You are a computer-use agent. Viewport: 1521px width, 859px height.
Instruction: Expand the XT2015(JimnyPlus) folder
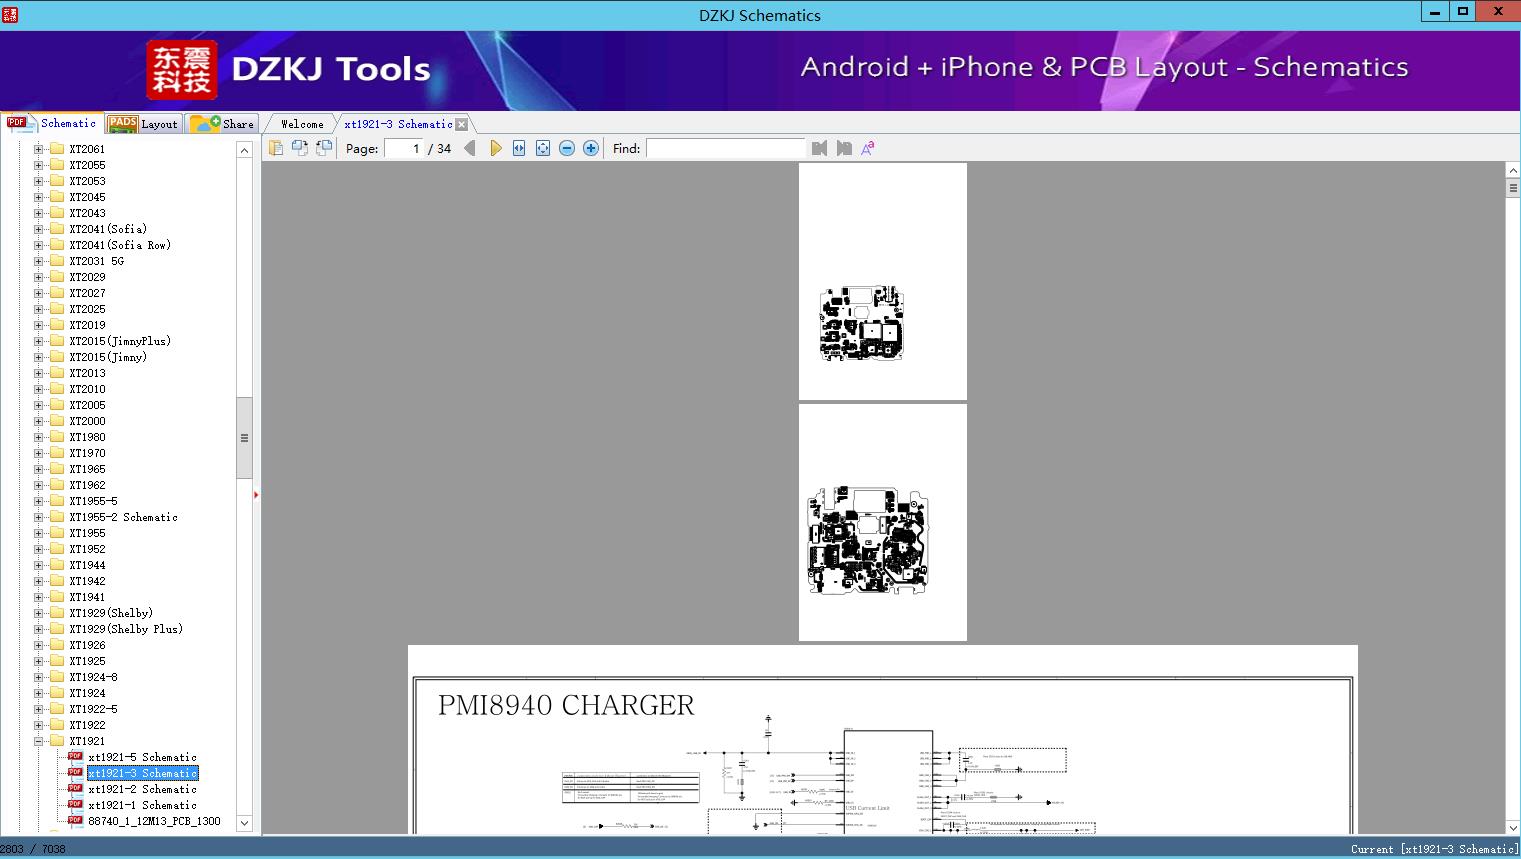(x=38, y=341)
